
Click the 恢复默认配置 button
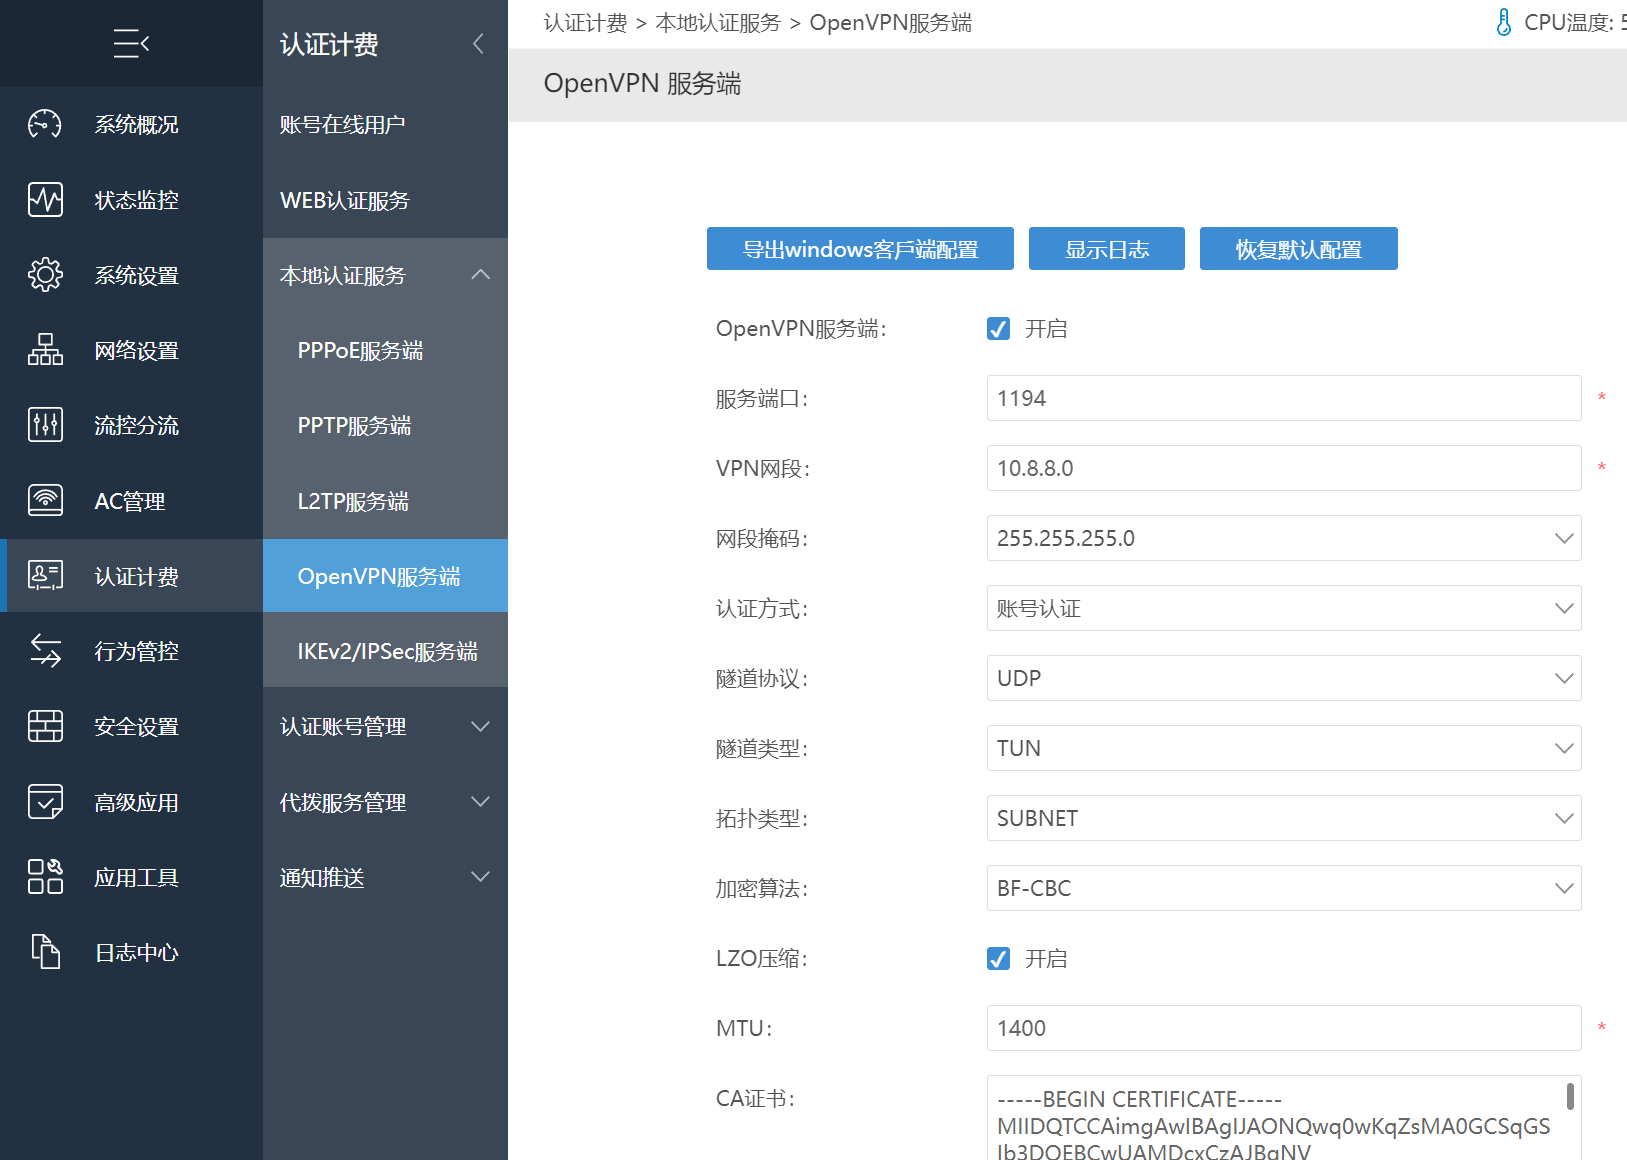coord(1298,249)
